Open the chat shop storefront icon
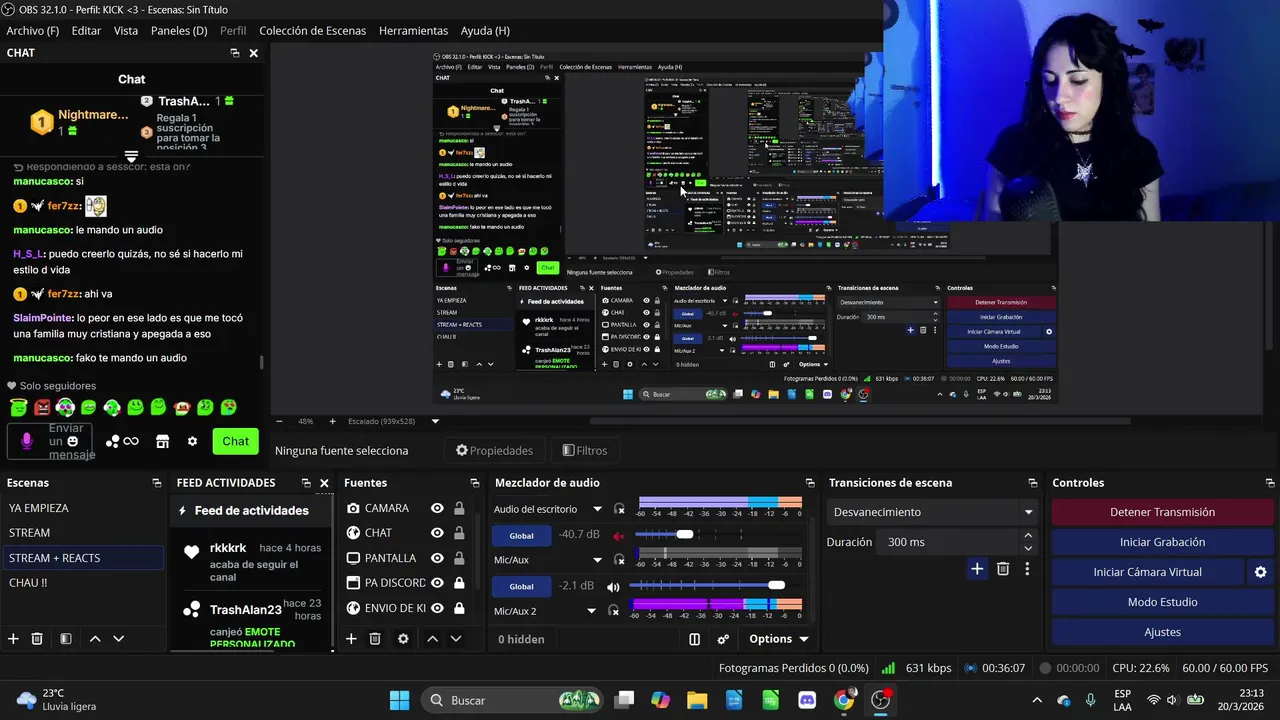1280x720 pixels. 162,441
